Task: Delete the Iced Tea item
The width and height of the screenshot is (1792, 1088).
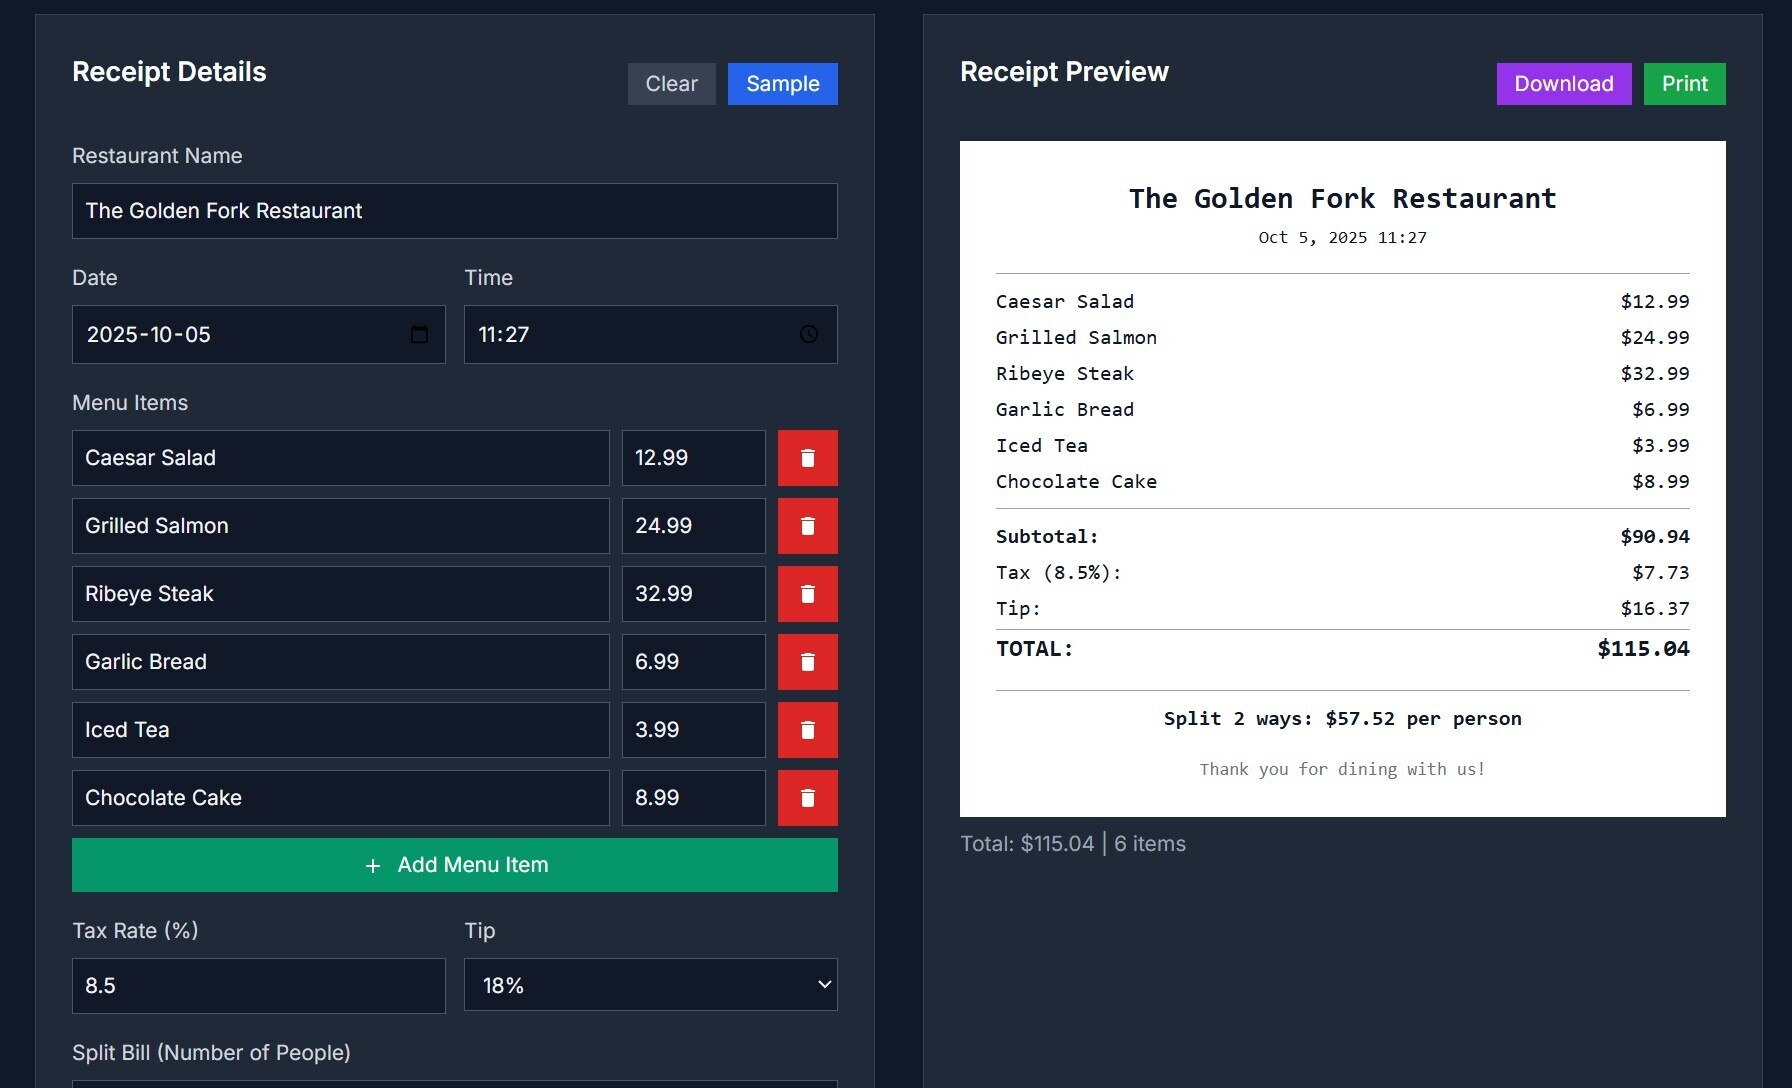Action: point(807,730)
